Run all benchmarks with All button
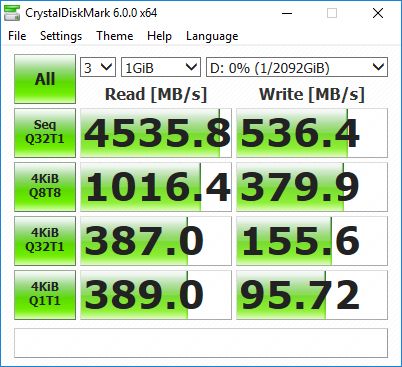Screen dimensions: 402x367 point(45,79)
